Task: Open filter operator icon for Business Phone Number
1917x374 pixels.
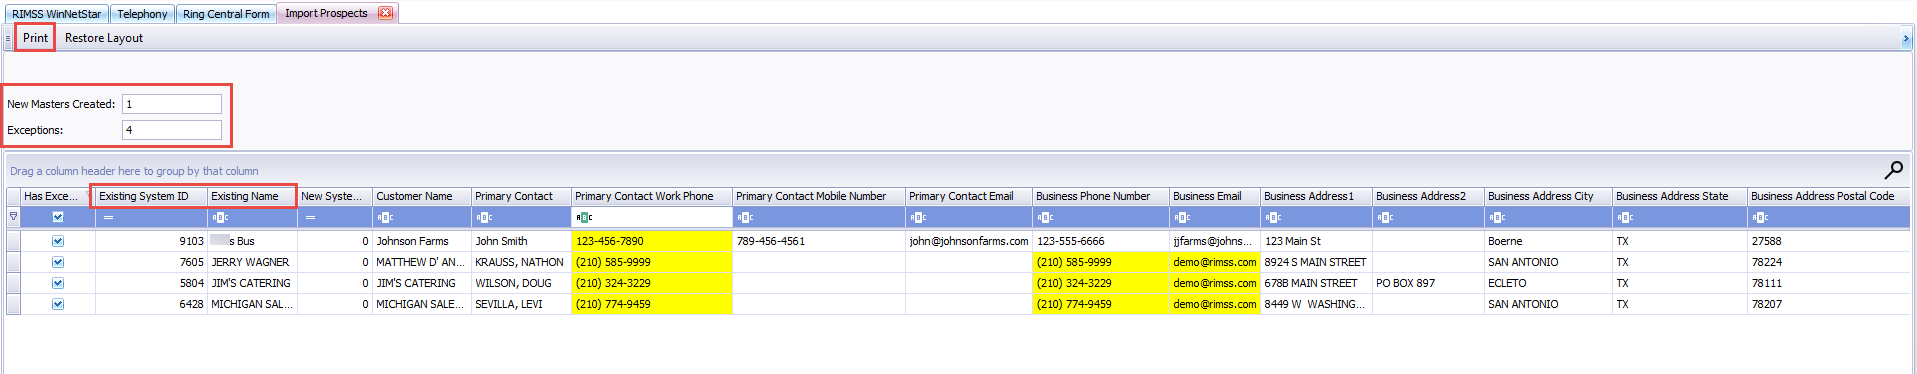Action: pyautogui.click(x=1045, y=217)
